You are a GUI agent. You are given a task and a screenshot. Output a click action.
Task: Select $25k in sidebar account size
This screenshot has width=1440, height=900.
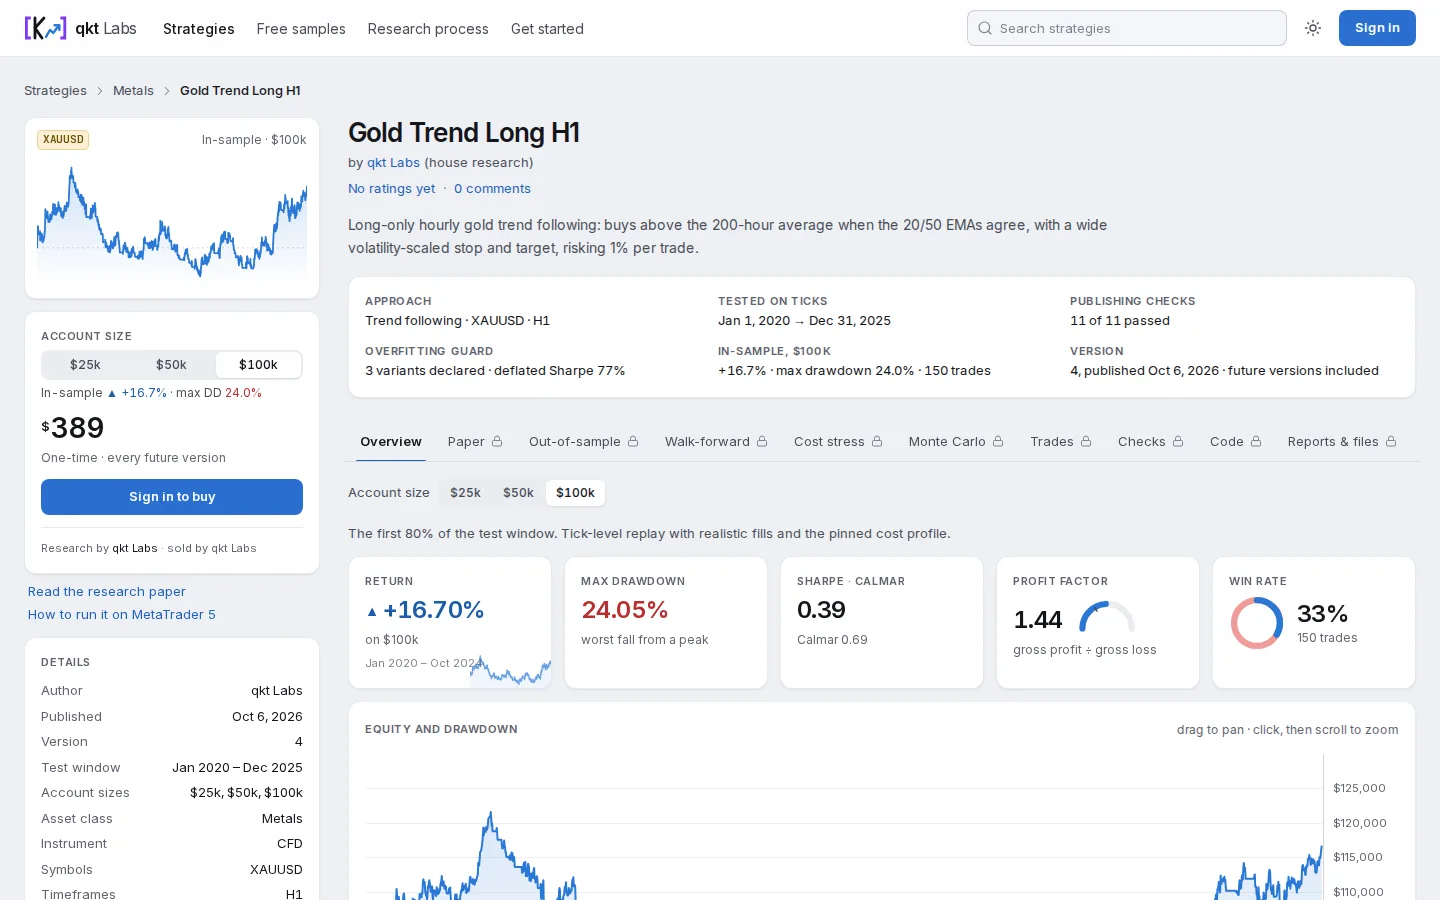(85, 365)
